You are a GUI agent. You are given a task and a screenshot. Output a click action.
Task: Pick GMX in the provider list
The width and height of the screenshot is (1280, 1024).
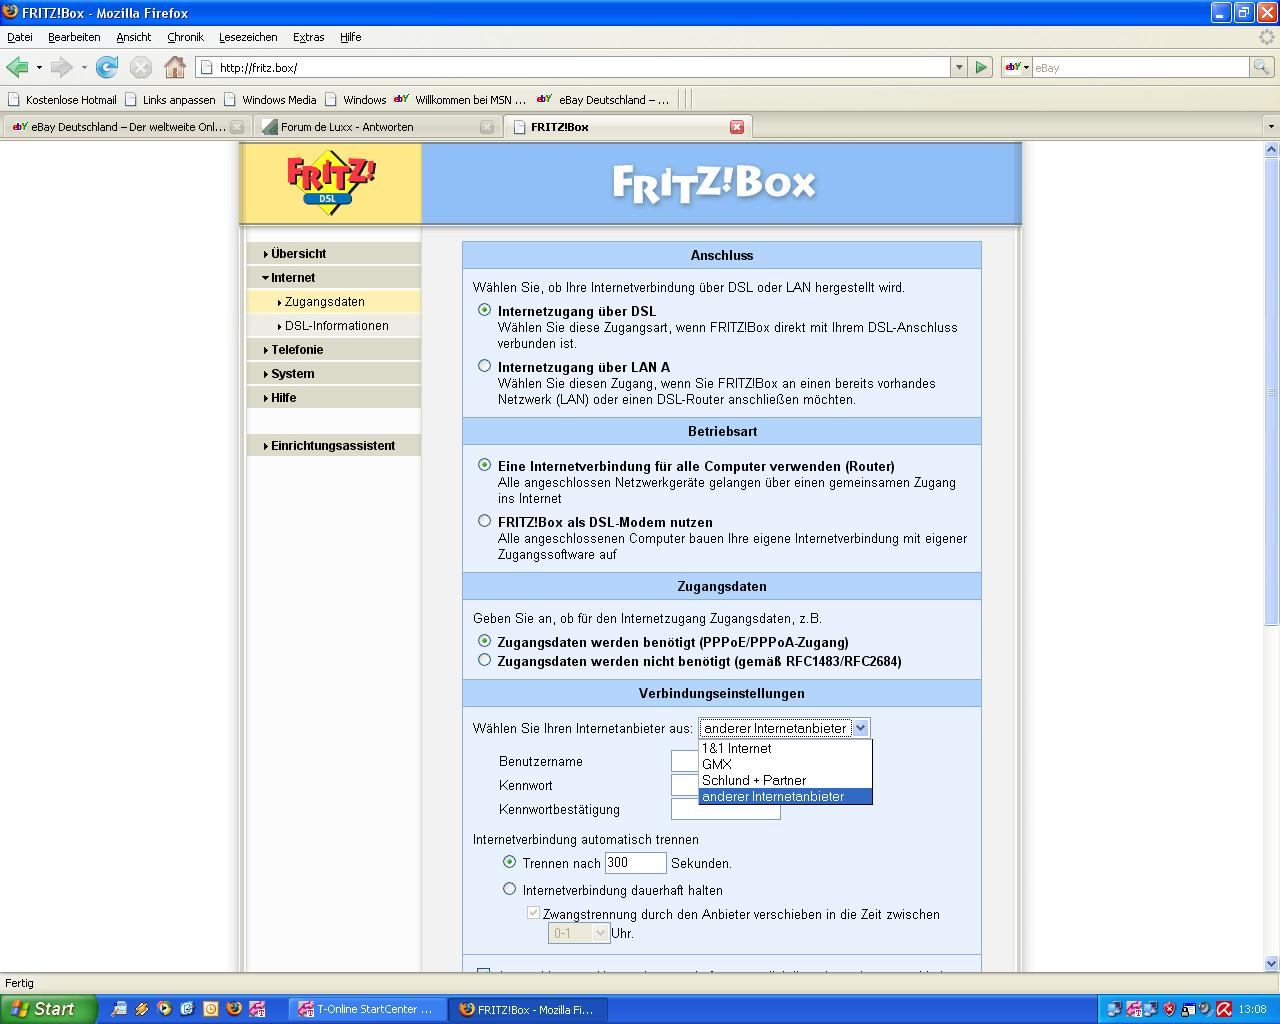point(785,764)
